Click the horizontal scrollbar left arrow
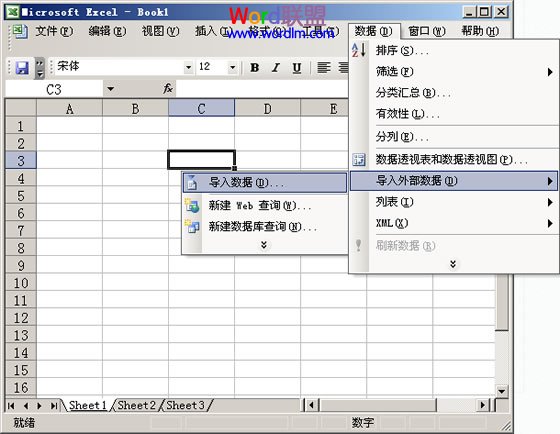Viewport: 560px width, 434px height. 311,405
